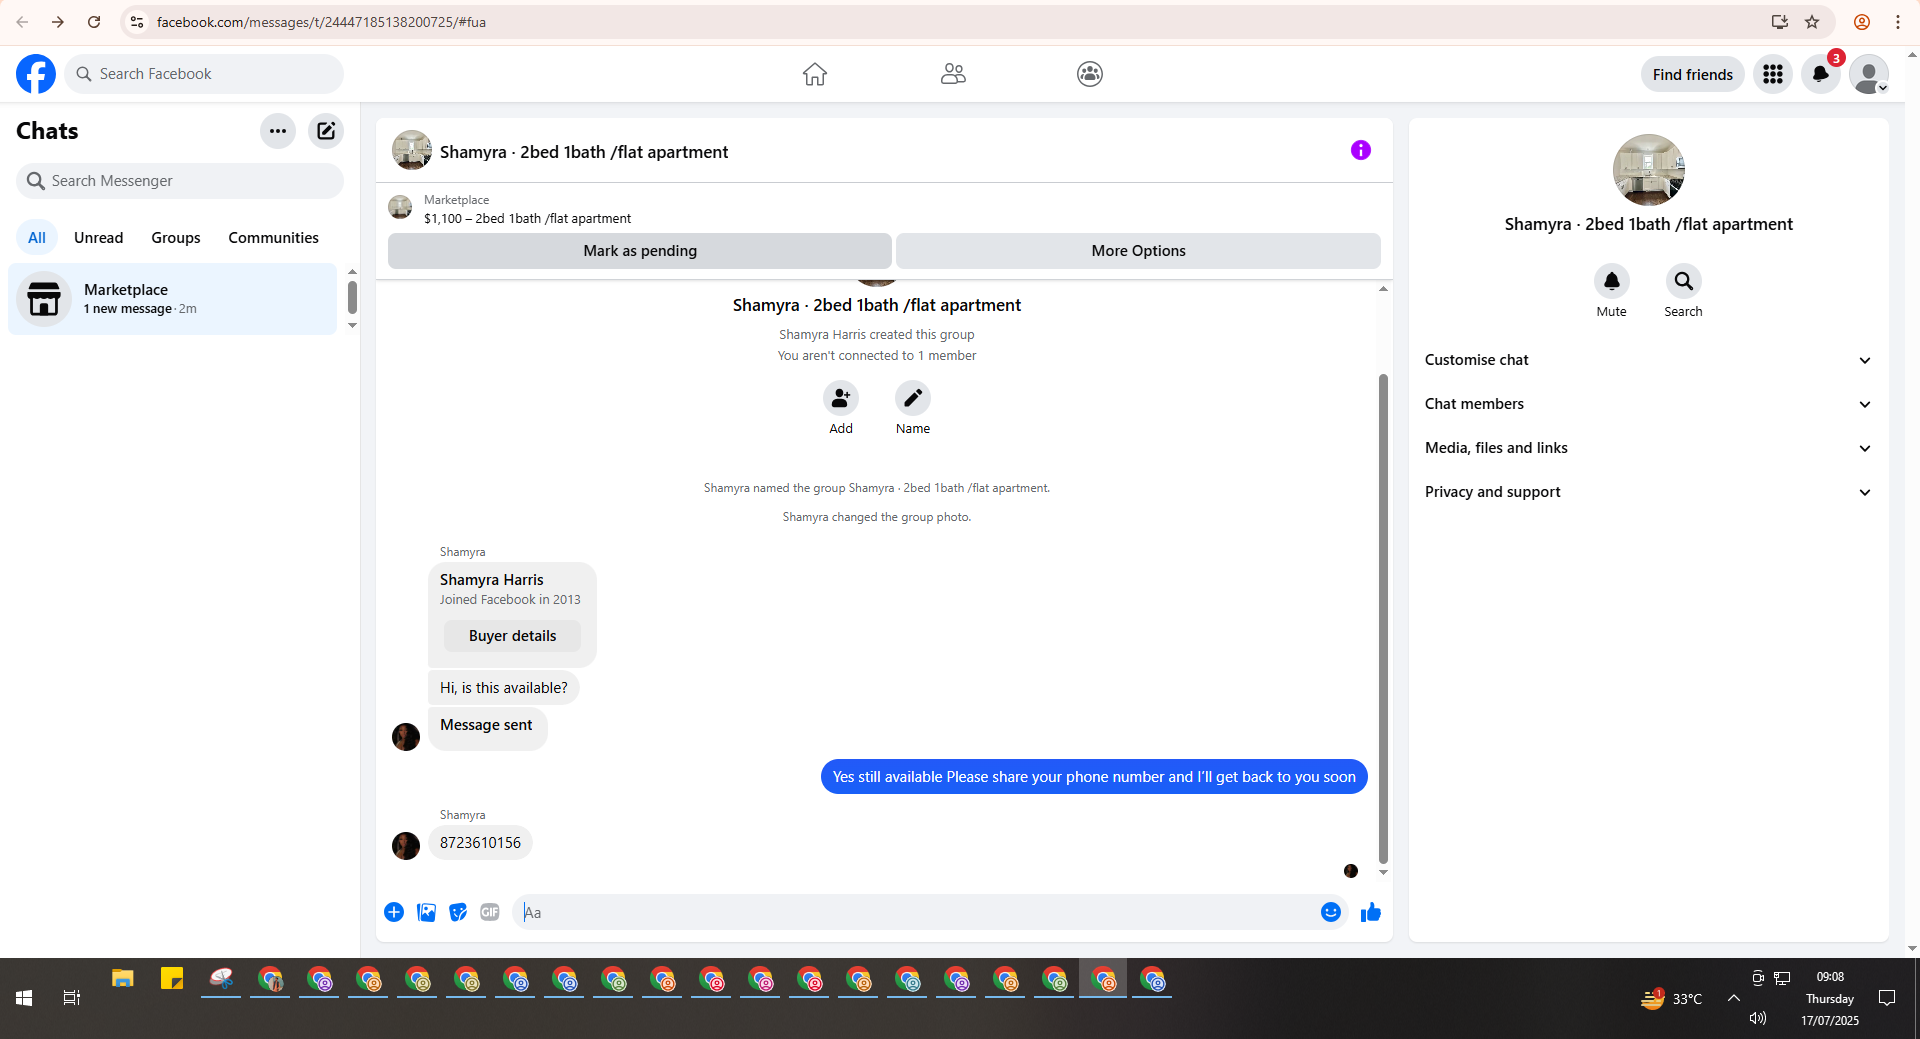This screenshot has height=1039, width=1920.
Task: Open the clock and date in taskbar
Action: (x=1830, y=998)
